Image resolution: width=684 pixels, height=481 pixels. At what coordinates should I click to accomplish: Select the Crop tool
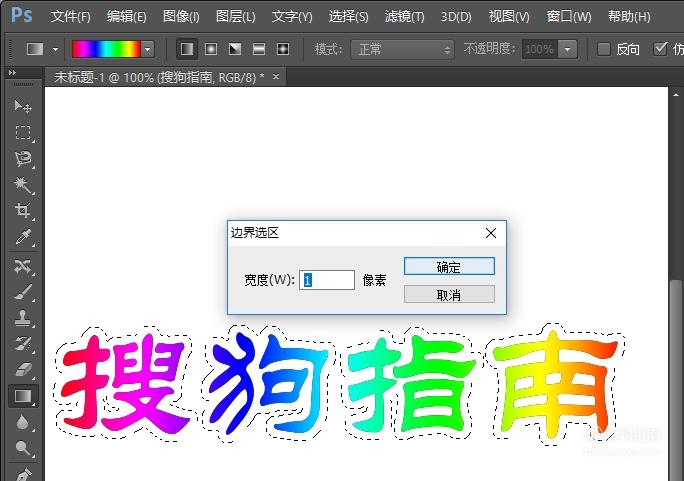22,211
